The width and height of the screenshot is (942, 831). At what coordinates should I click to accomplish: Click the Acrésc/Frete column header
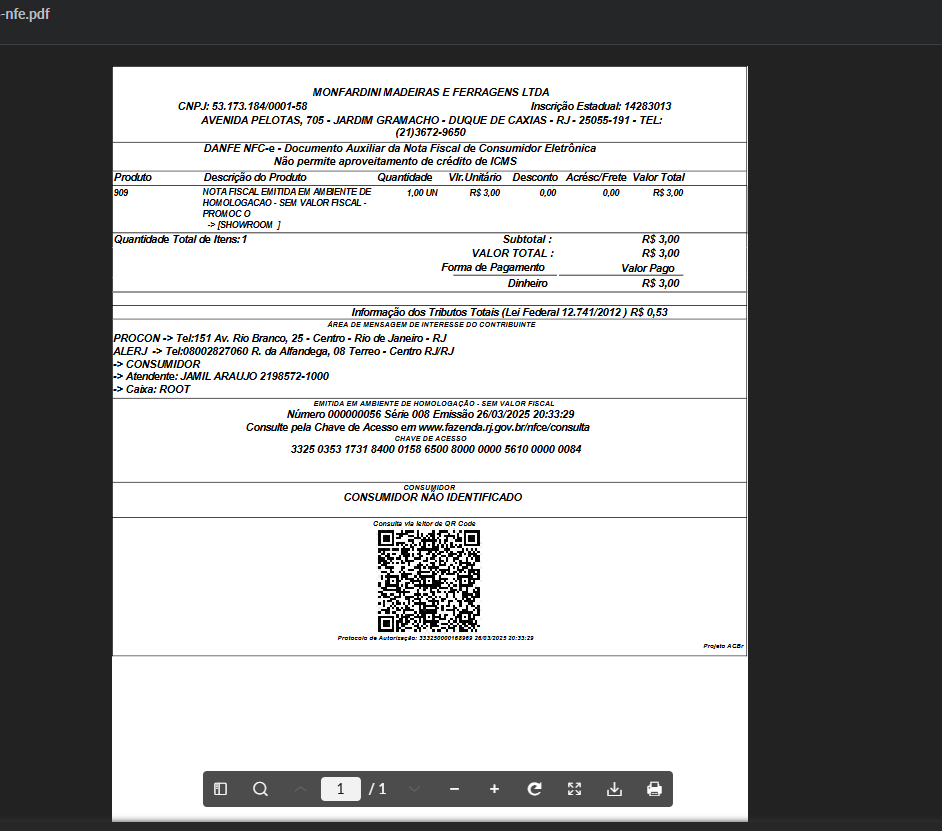[x=596, y=177]
